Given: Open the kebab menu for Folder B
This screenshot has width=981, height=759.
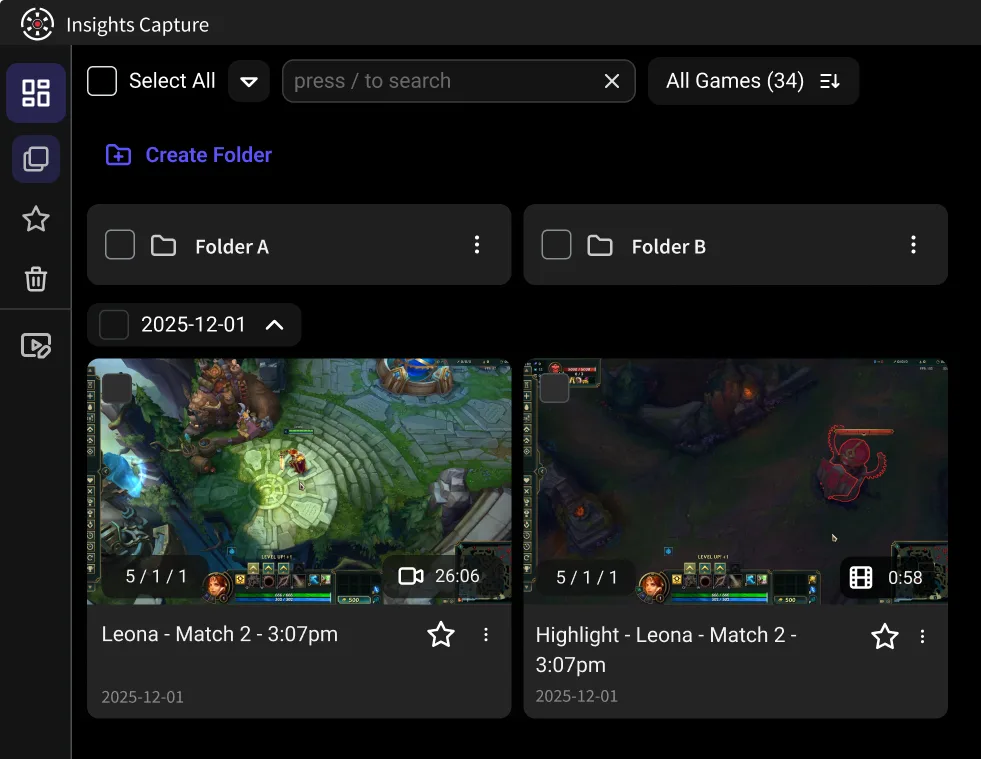Looking at the screenshot, I should 913,244.
